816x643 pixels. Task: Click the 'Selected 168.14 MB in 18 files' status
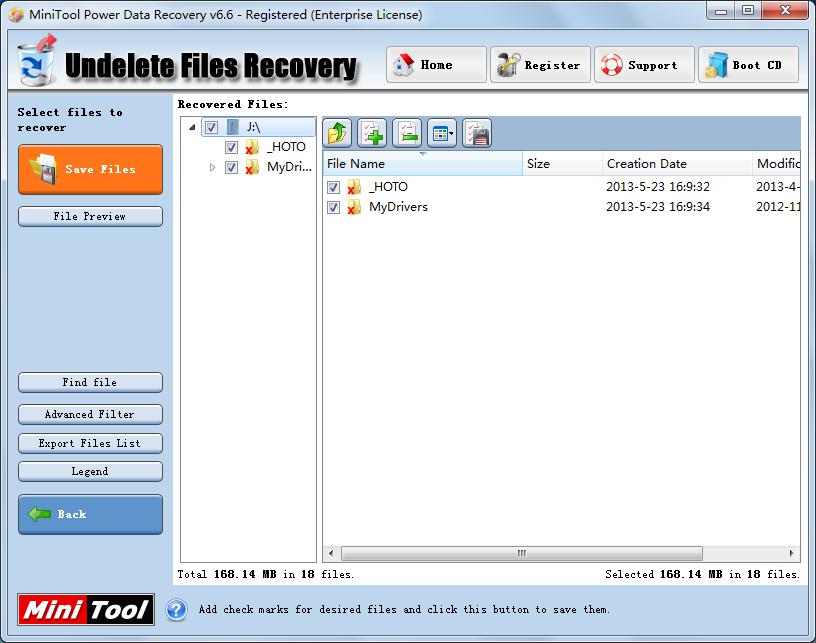click(702, 574)
